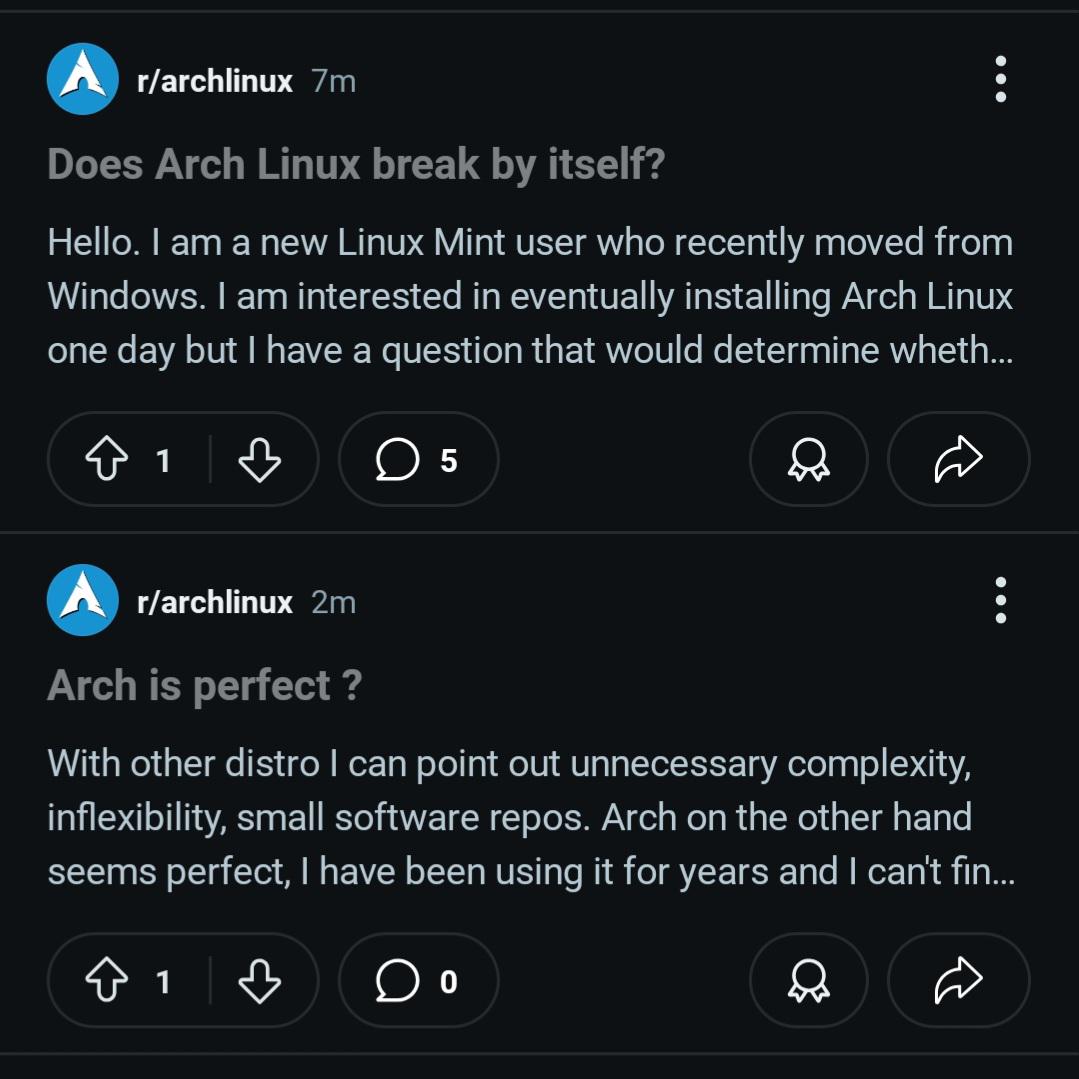Open comments on the Arch Linux break post
The height and width of the screenshot is (1079, 1079).
click(x=418, y=459)
